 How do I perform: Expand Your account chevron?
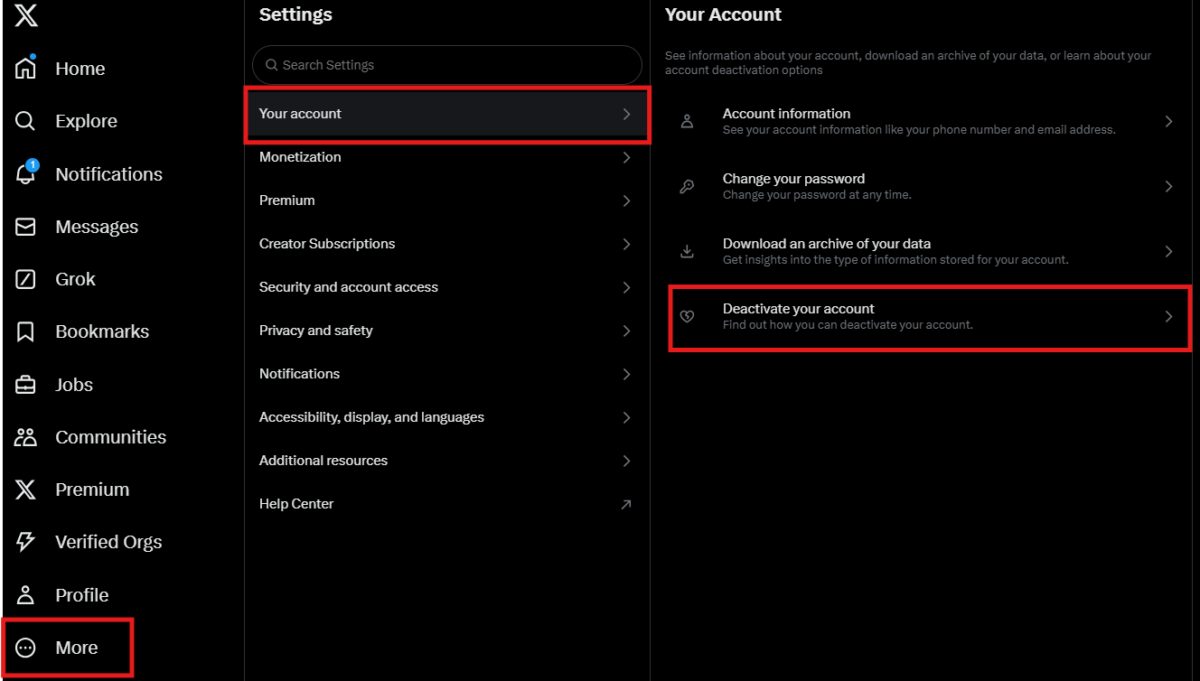pos(626,114)
